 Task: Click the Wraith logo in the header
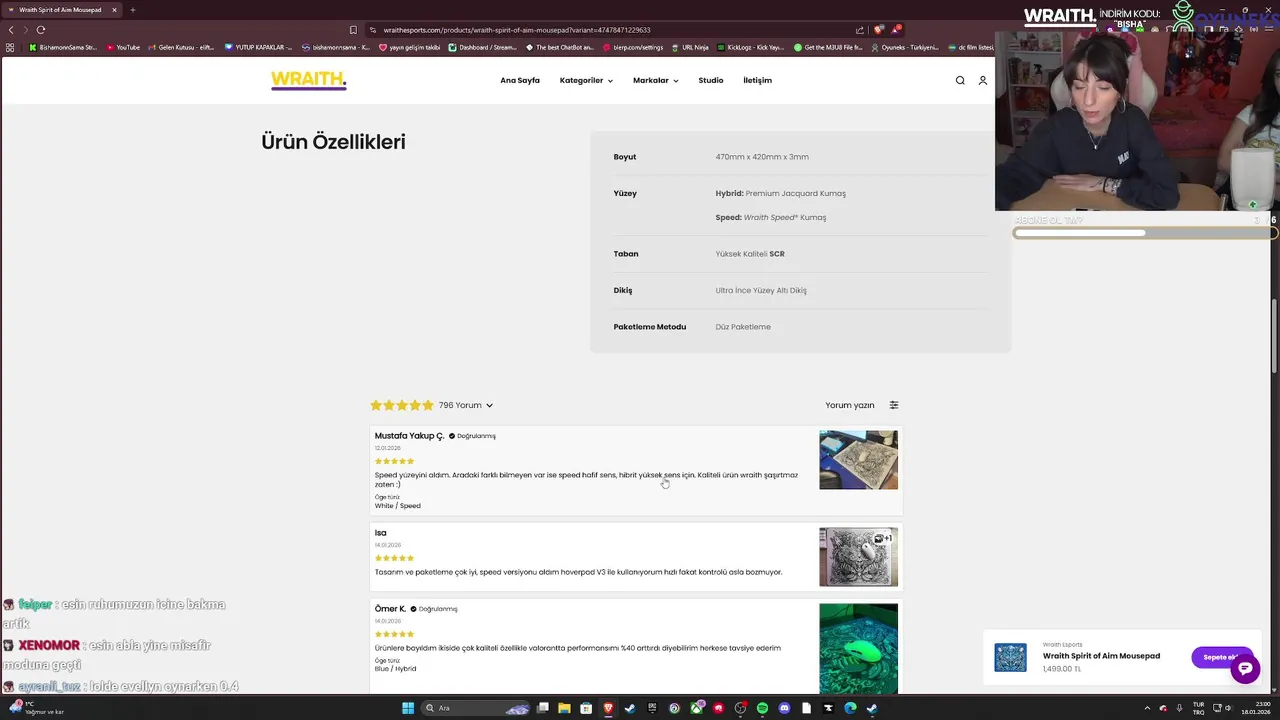coord(308,80)
